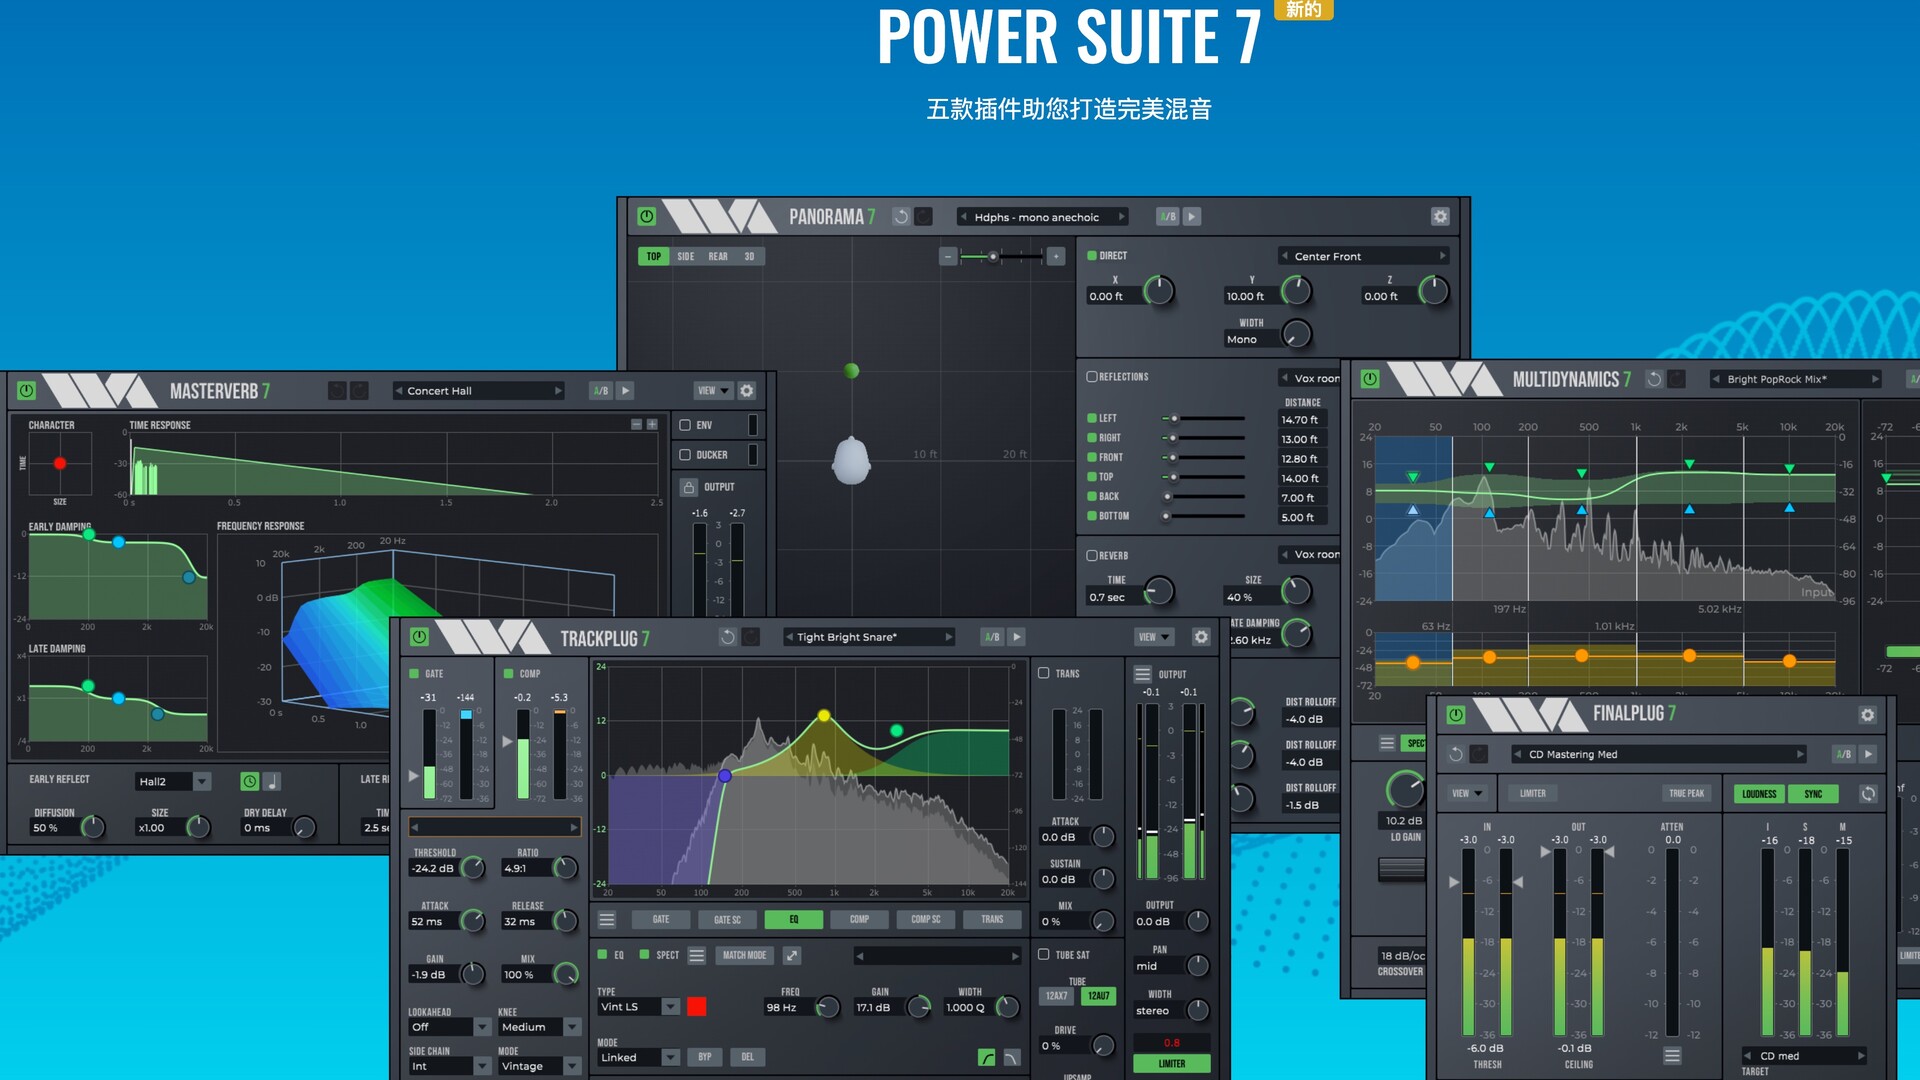This screenshot has height=1080, width=1920.
Task: Click Masterverb clock sync icon
Action: (x=250, y=781)
